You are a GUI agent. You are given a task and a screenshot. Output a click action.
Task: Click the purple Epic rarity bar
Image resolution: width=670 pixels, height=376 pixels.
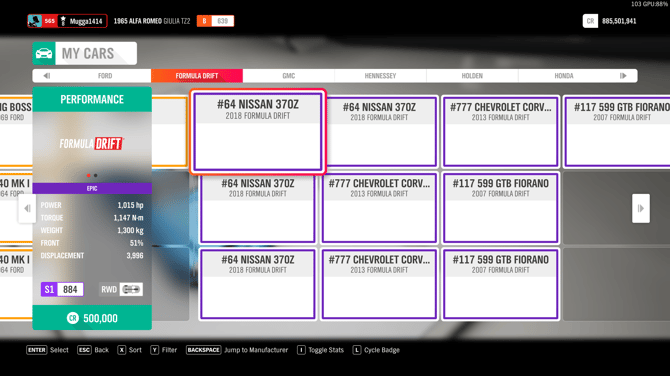pos(92,188)
